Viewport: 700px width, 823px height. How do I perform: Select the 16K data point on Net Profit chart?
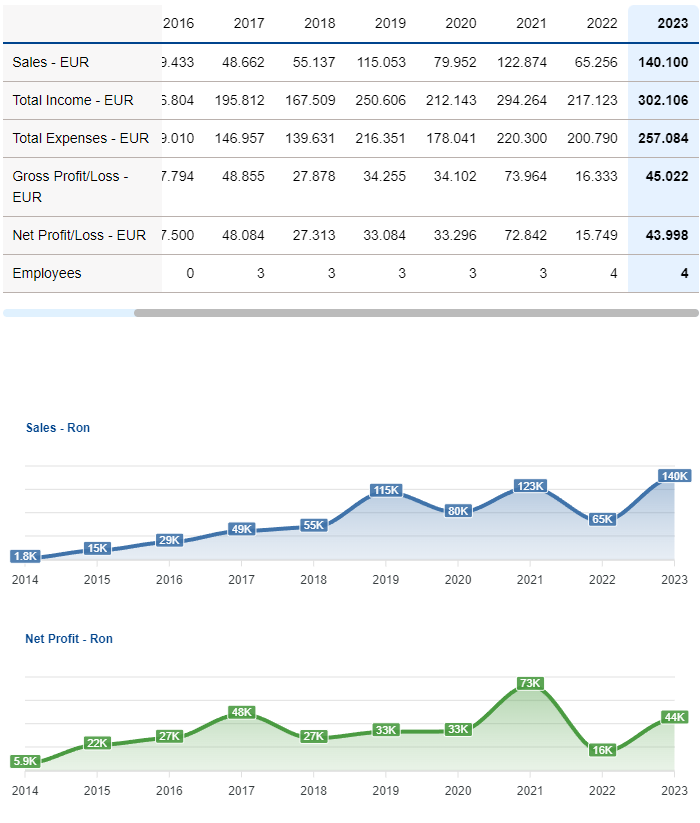602,750
